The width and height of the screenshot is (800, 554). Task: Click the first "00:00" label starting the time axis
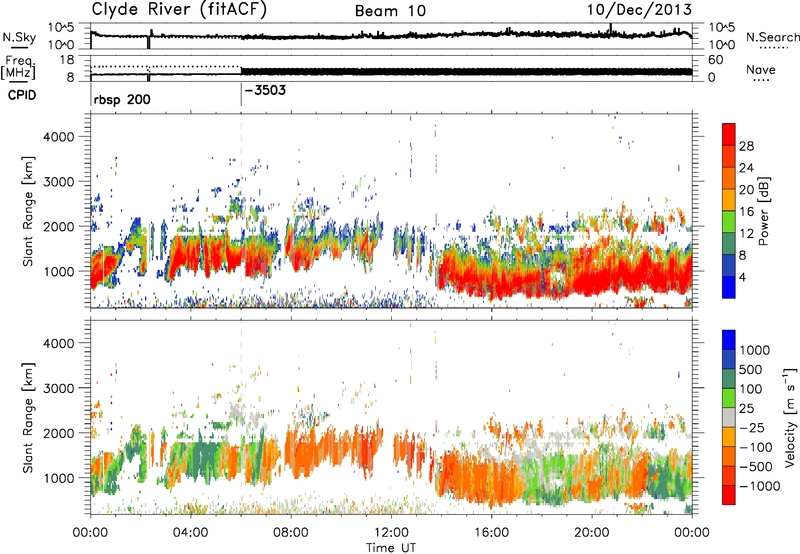pos(90,533)
